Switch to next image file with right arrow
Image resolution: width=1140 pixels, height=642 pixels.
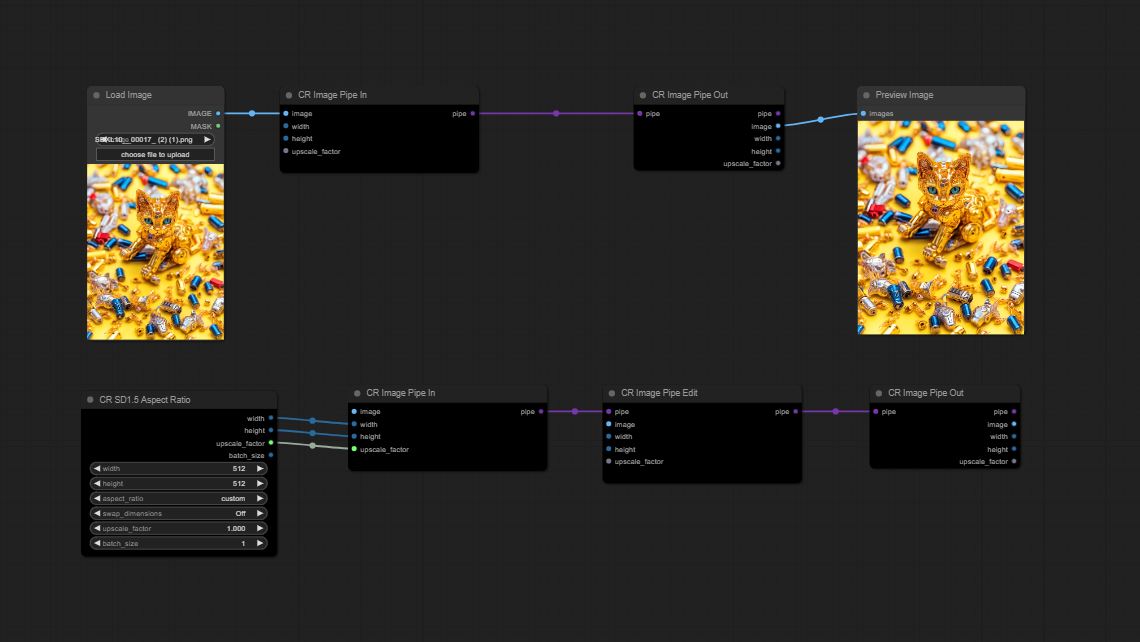[207, 140]
